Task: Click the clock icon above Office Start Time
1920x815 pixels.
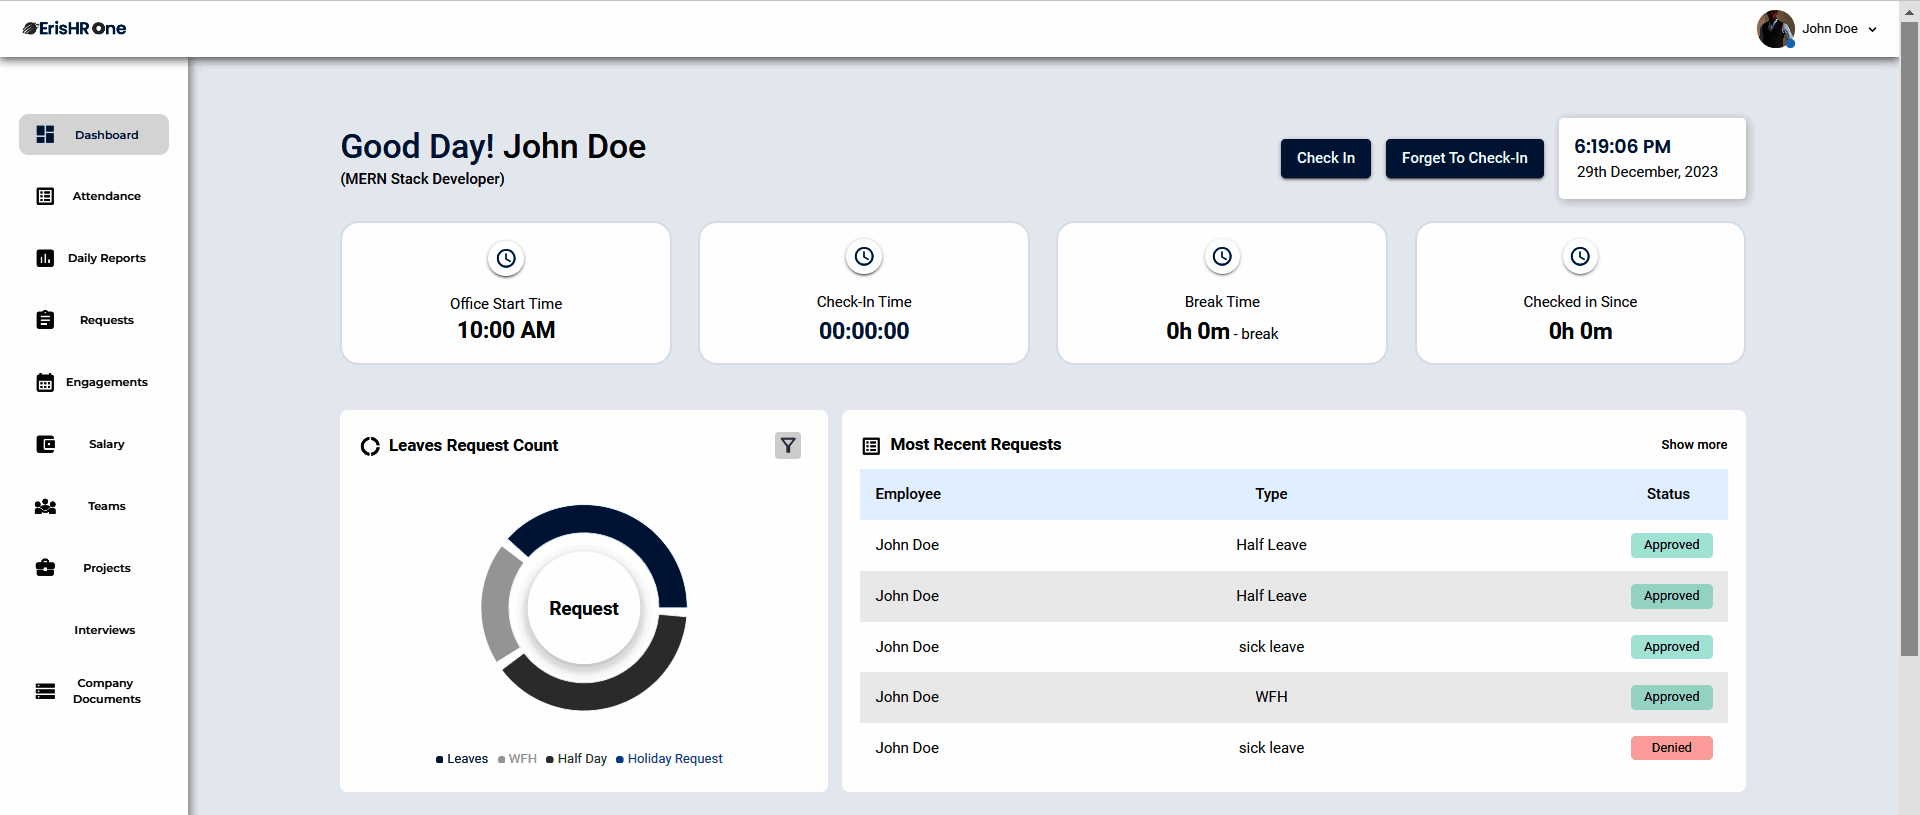Action: click(506, 258)
